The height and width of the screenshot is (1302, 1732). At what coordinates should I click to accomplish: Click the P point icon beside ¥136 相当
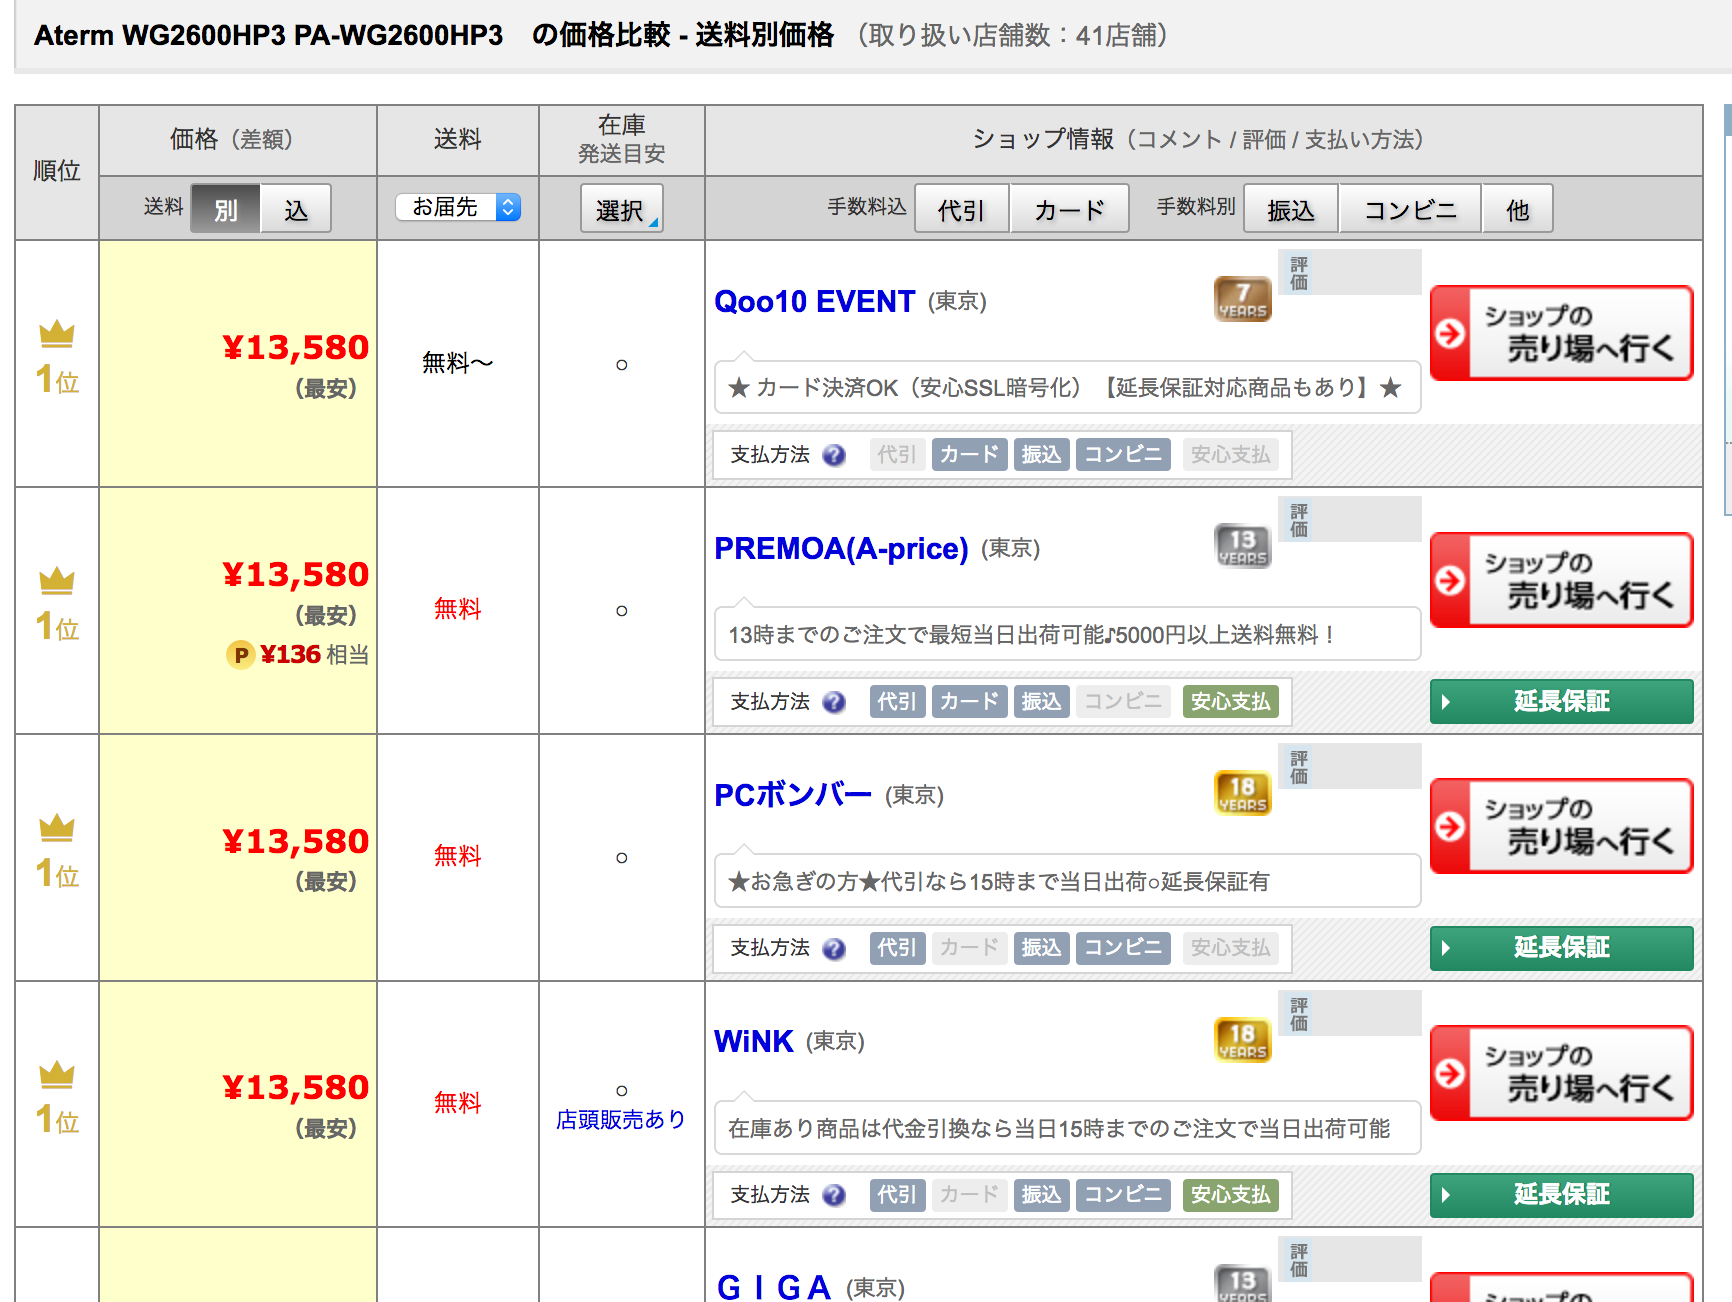(241, 655)
